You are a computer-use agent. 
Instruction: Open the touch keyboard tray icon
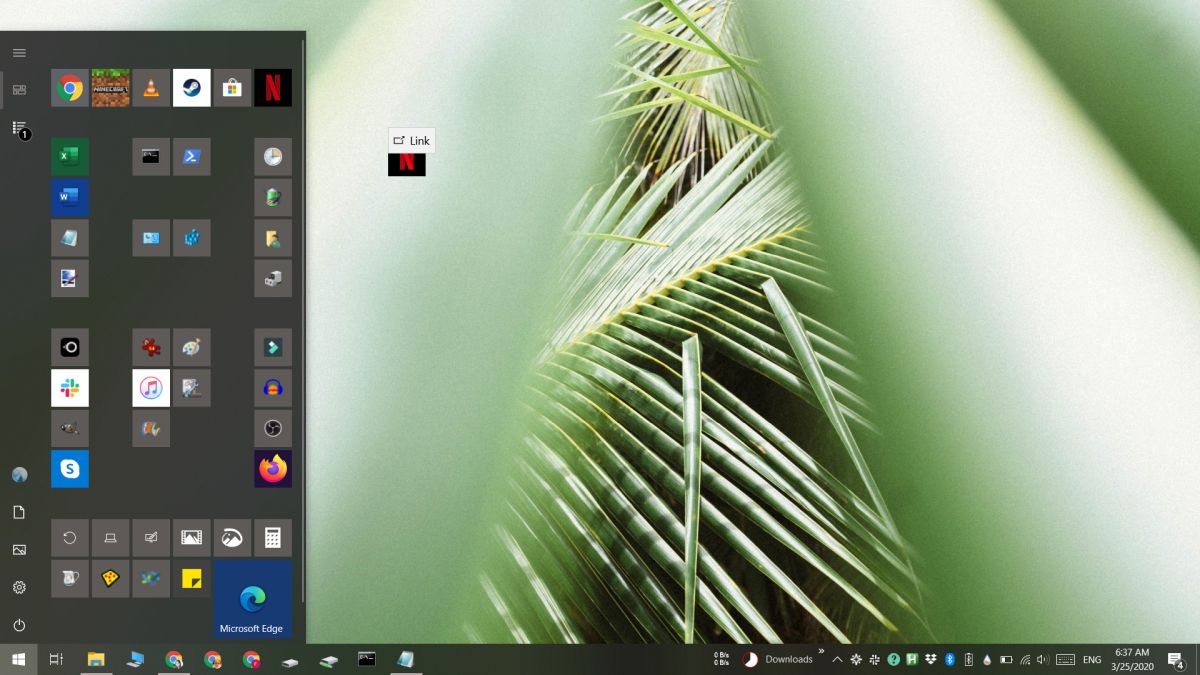[1065, 660]
